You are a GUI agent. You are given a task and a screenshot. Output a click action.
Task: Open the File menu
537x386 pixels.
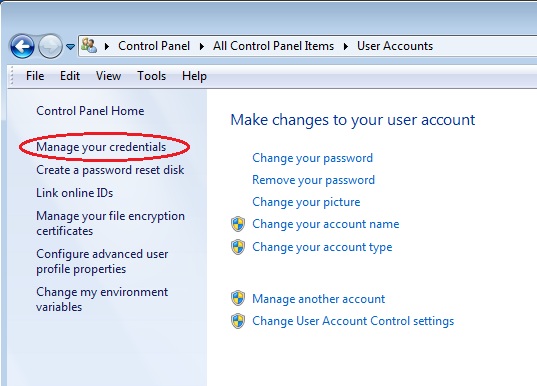coord(35,76)
